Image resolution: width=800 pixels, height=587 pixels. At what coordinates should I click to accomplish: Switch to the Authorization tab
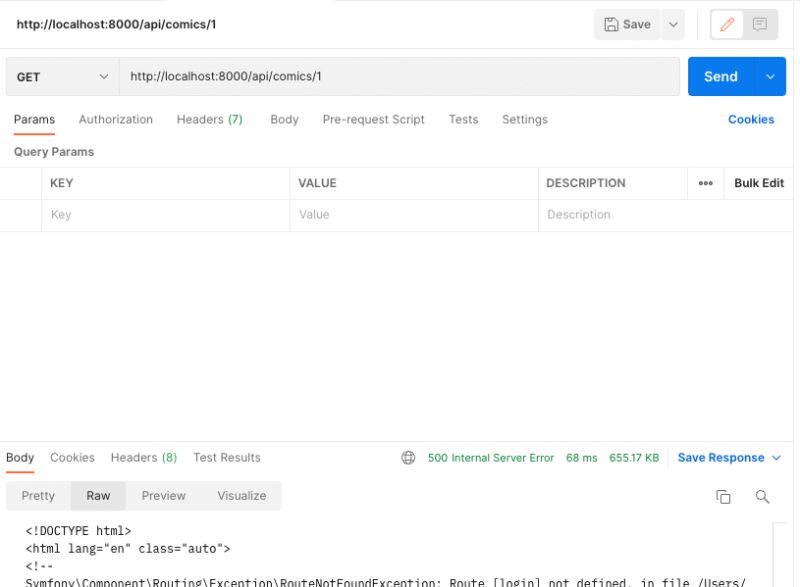[x=116, y=119]
